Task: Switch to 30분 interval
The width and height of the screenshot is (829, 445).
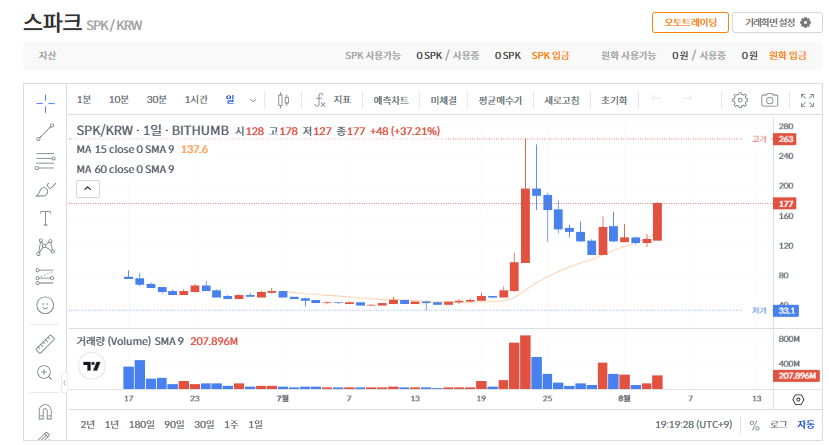Action: pyautogui.click(x=156, y=99)
